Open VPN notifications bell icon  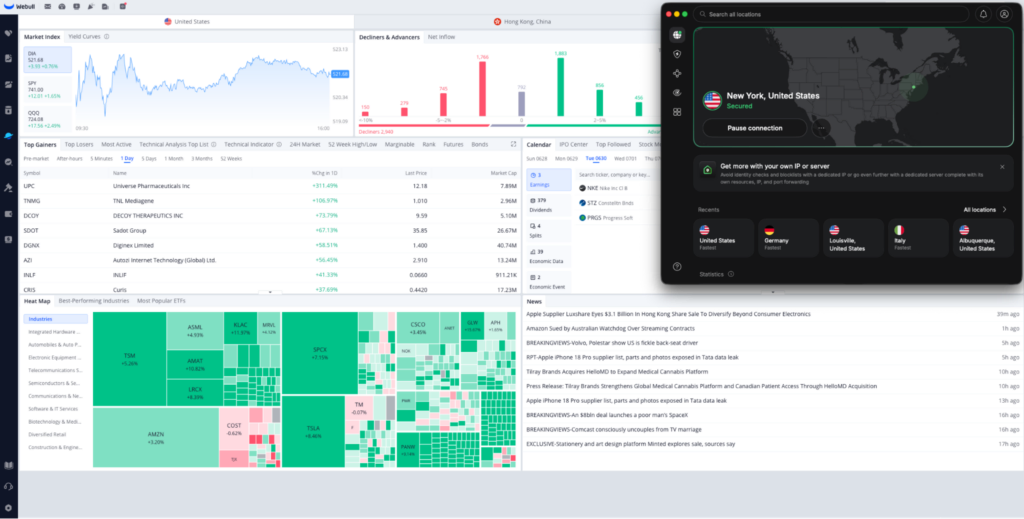[983, 14]
